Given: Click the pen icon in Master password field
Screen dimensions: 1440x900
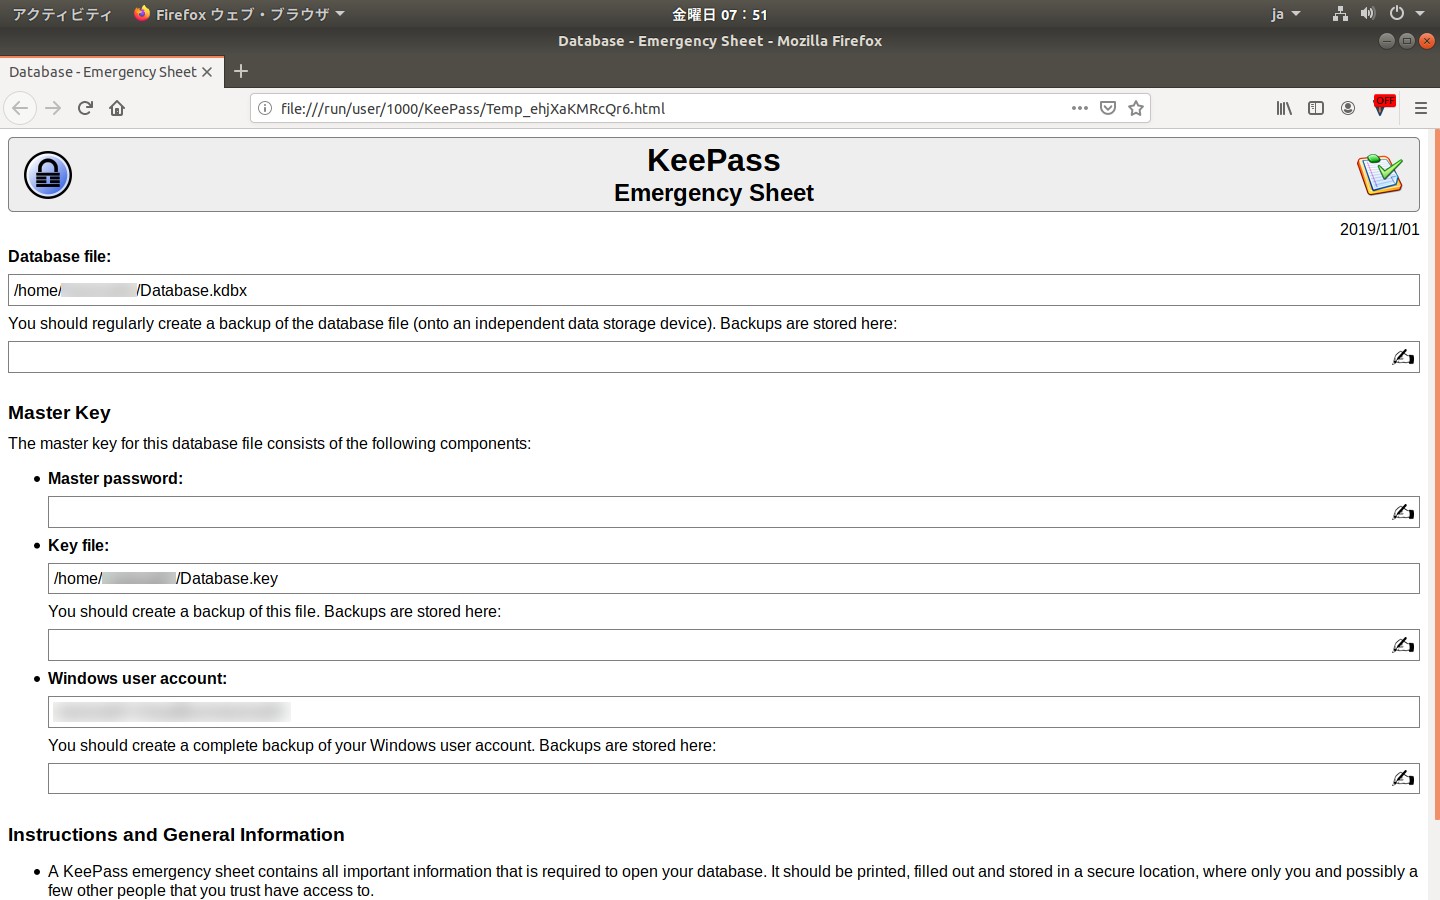Looking at the screenshot, I should point(1403,512).
